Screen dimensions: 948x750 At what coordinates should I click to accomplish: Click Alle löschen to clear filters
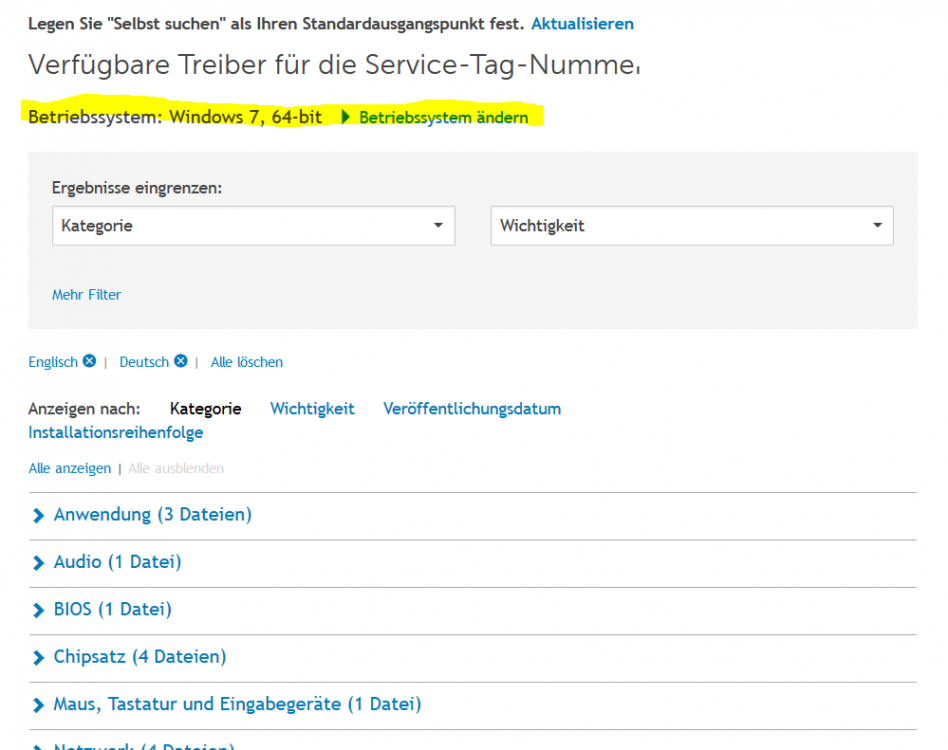(x=247, y=362)
